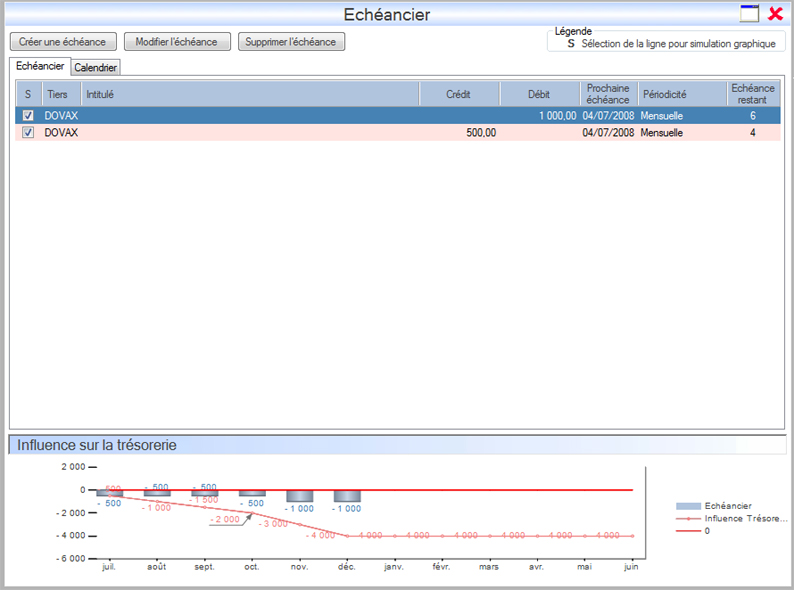Click Mensuelle in the first row
This screenshot has height=590, width=794.
pyautogui.click(x=661, y=116)
